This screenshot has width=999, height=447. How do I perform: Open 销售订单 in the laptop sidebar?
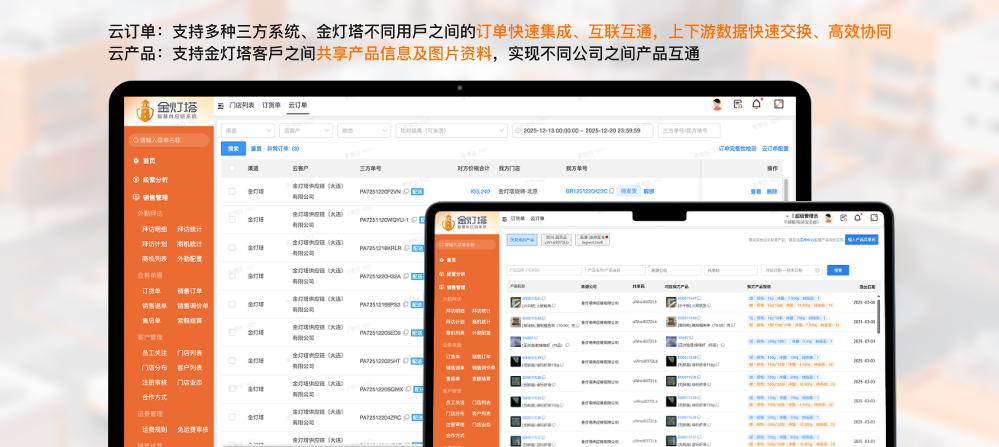[x=190, y=291]
